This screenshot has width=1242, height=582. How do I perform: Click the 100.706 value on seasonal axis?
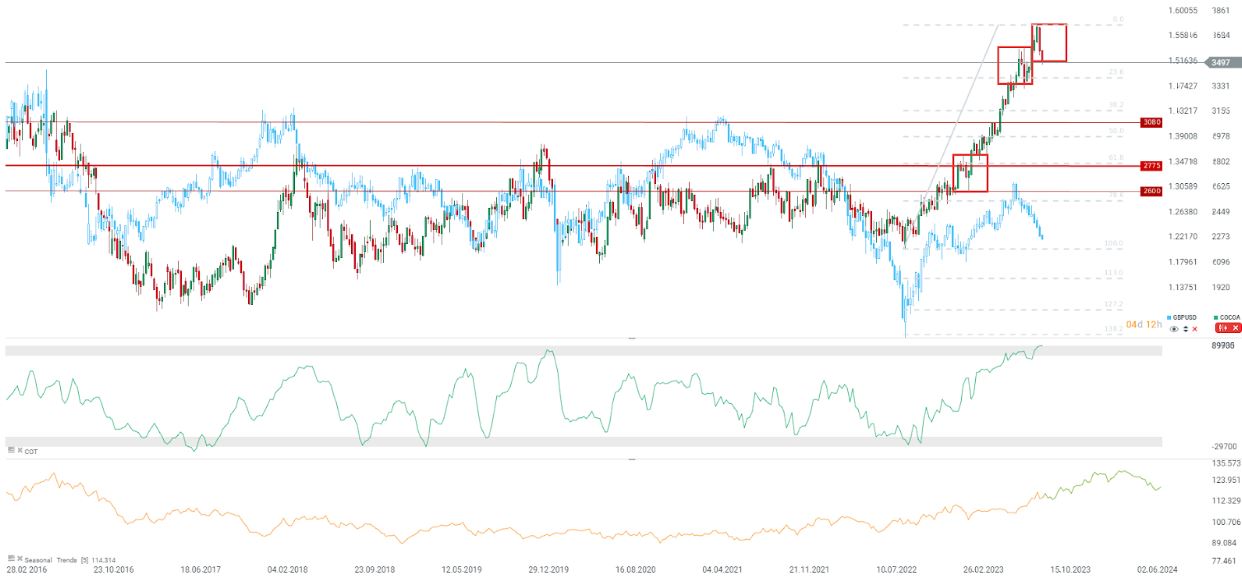point(1225,522)
